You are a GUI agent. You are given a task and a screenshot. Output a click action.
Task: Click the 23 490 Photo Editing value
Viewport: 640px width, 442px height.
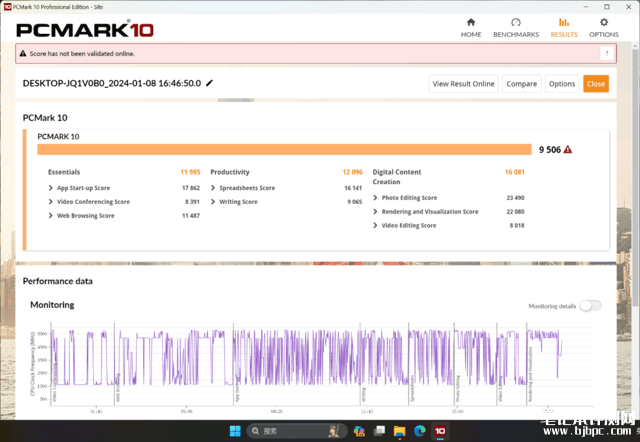tap(516, 198)
